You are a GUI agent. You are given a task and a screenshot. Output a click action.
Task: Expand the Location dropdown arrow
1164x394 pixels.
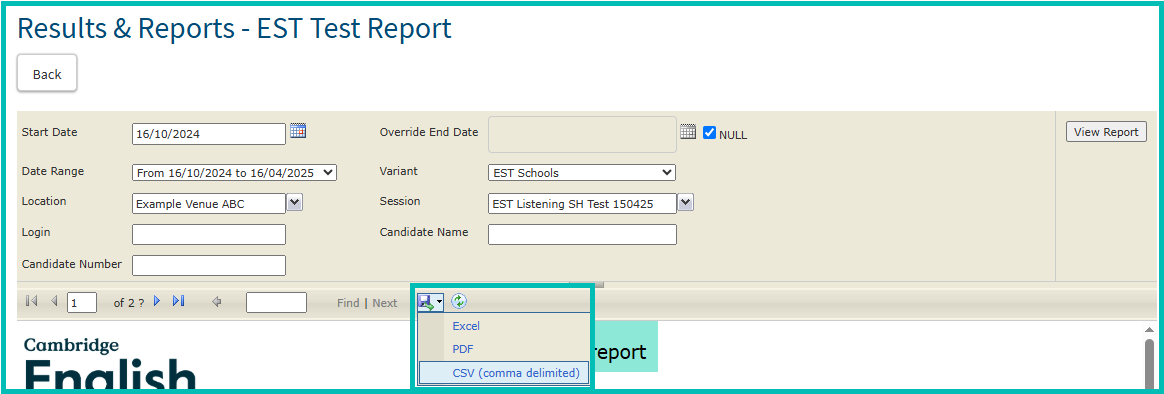(295, 203)
